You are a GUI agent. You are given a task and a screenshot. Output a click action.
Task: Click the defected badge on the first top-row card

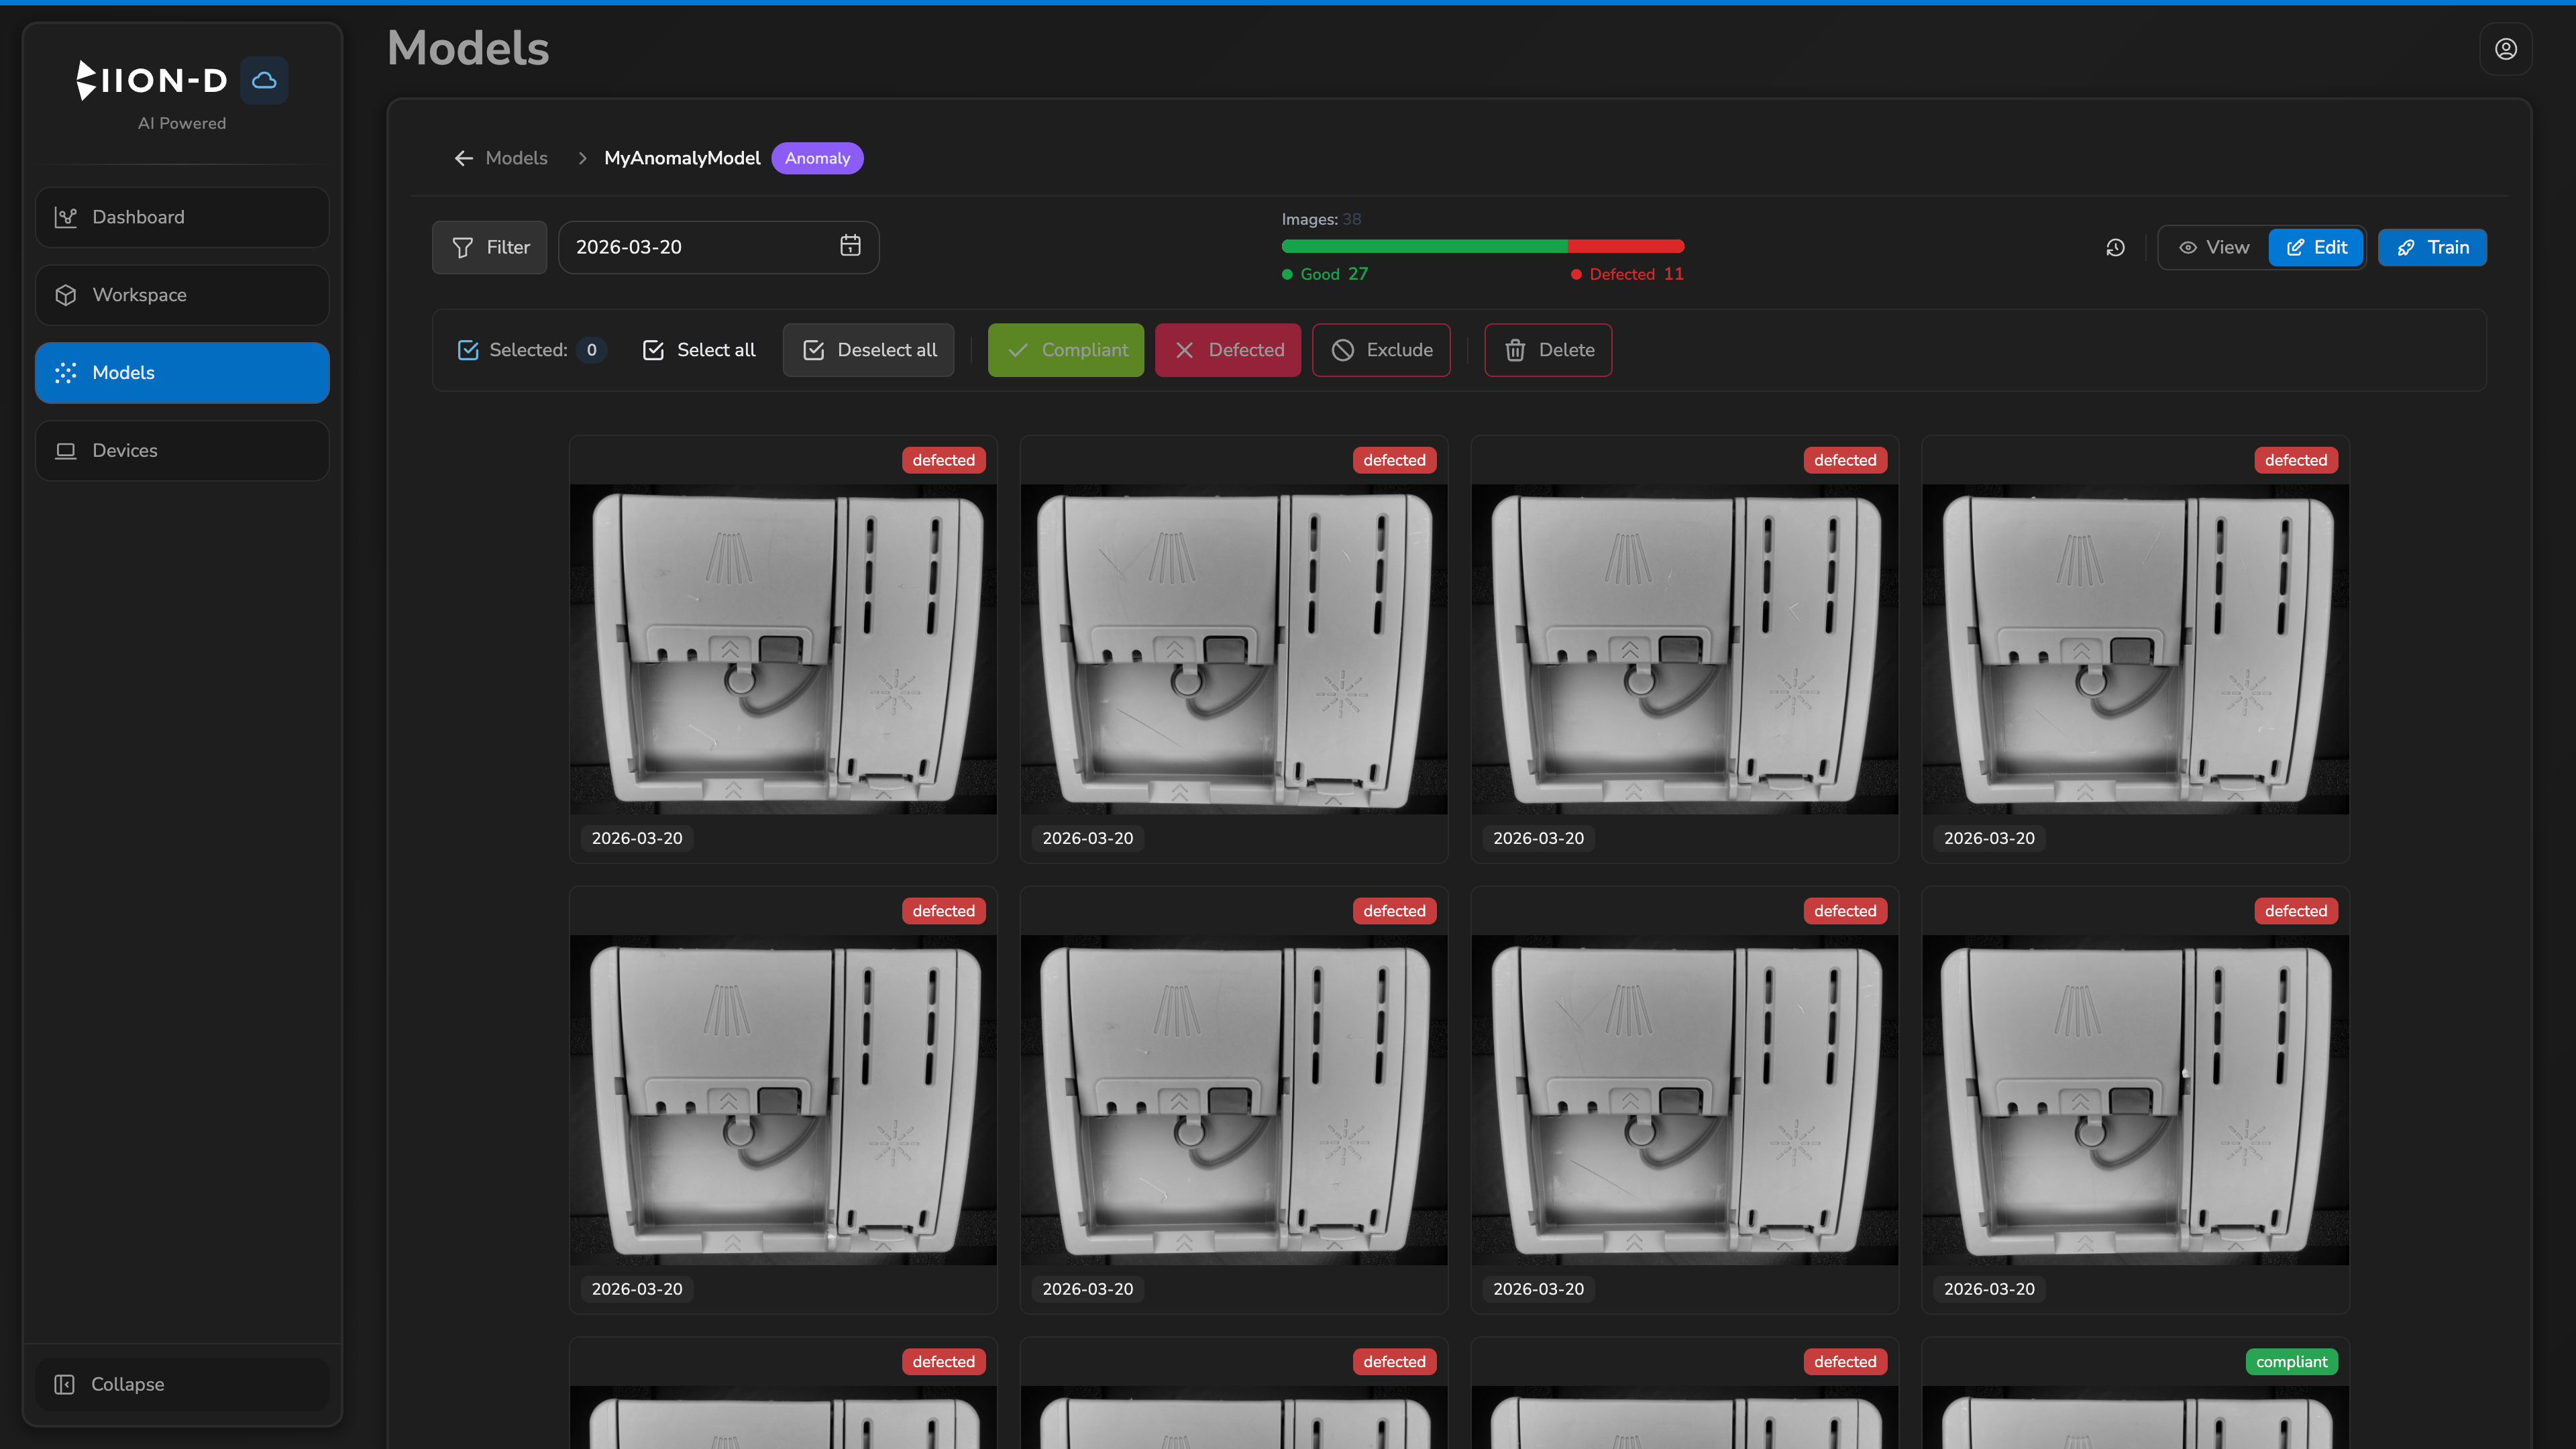(944, 460)
